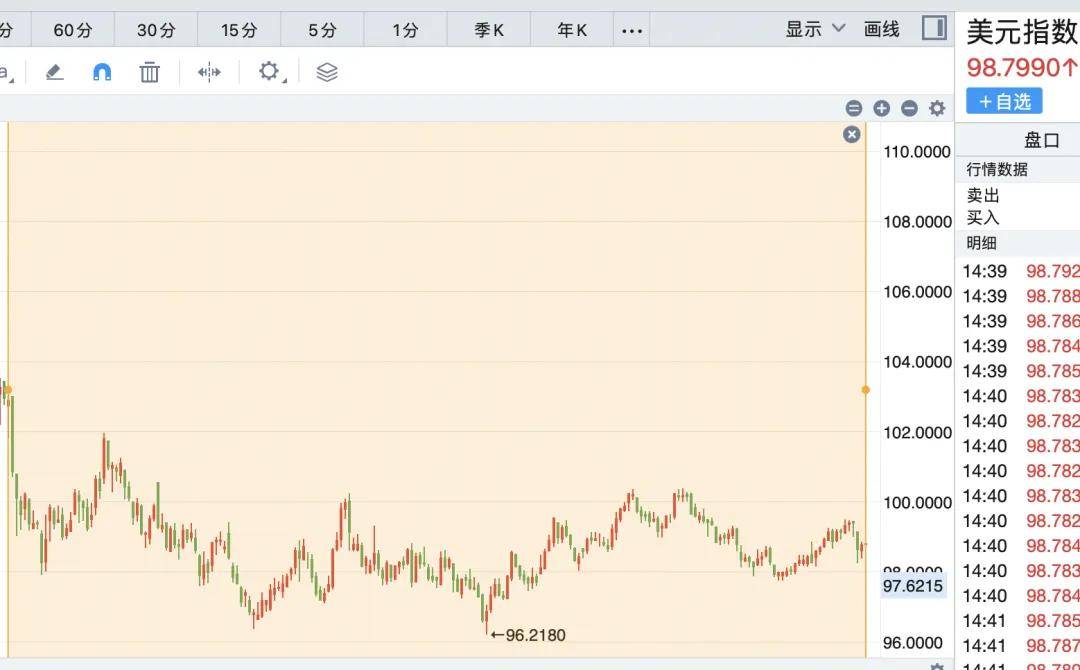Viewport: 1080px width, 670px height.
Task: Switch to the 60分 timeframe tab
Action: [x=72, y=30]
